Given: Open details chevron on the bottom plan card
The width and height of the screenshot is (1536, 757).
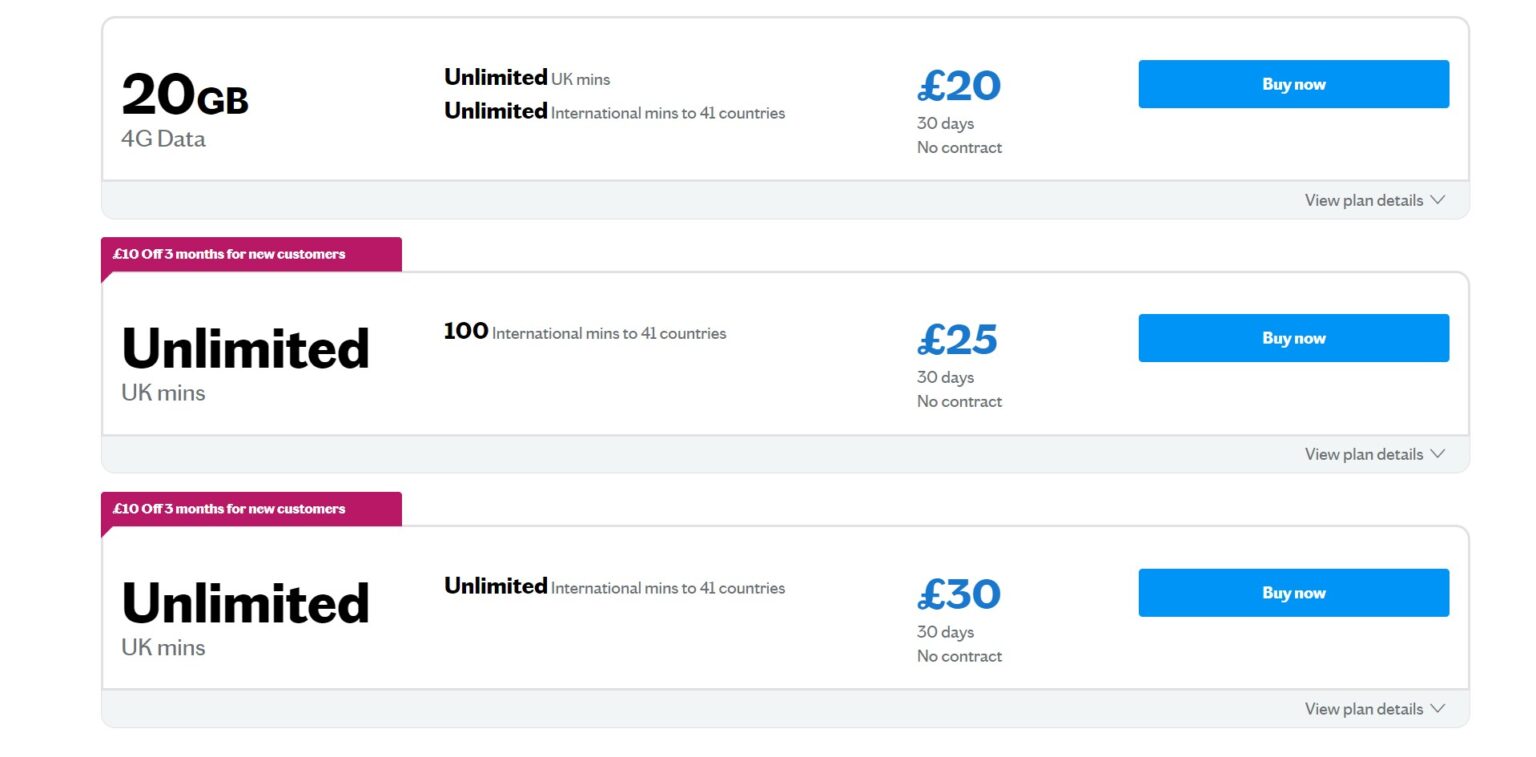Looking at the screenshot, I should click(x=1438, y=708).
